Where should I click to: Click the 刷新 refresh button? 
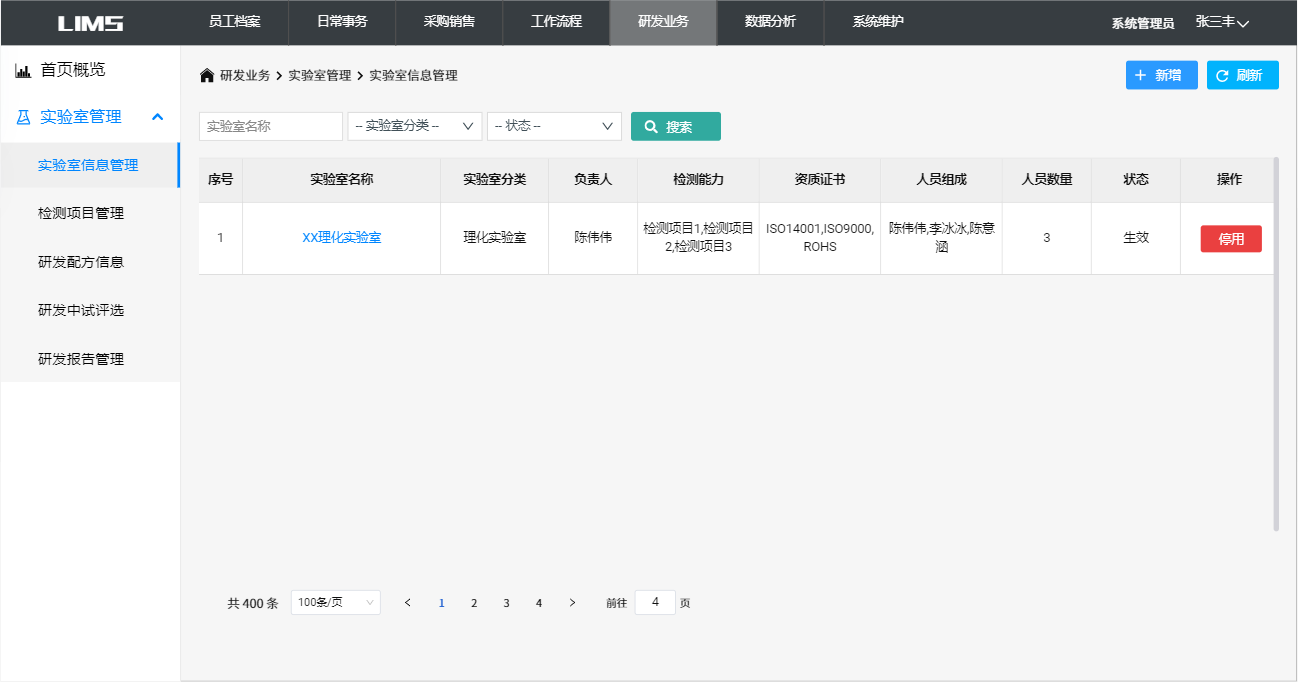pos(1242,75)
